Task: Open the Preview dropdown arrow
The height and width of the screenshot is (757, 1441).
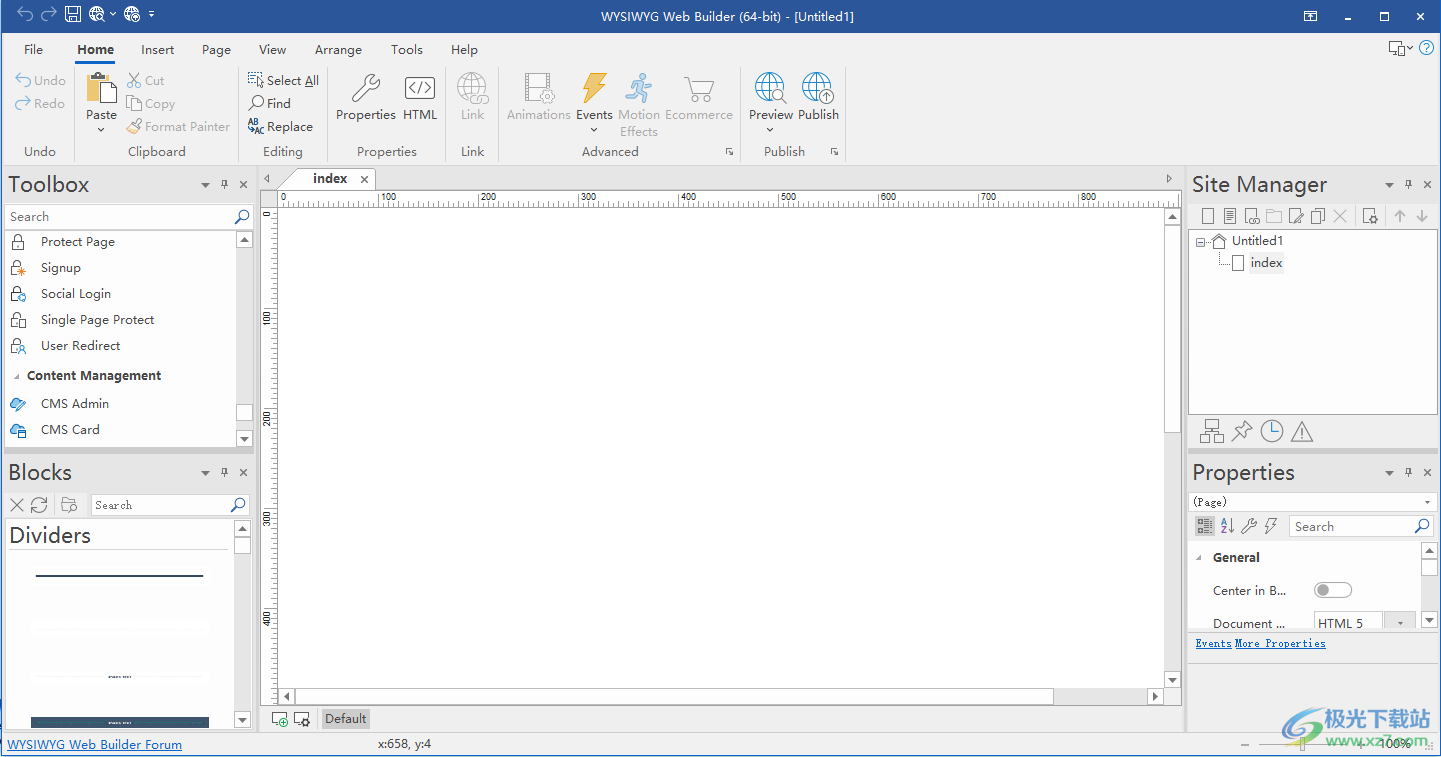Action: click(770, 129)
